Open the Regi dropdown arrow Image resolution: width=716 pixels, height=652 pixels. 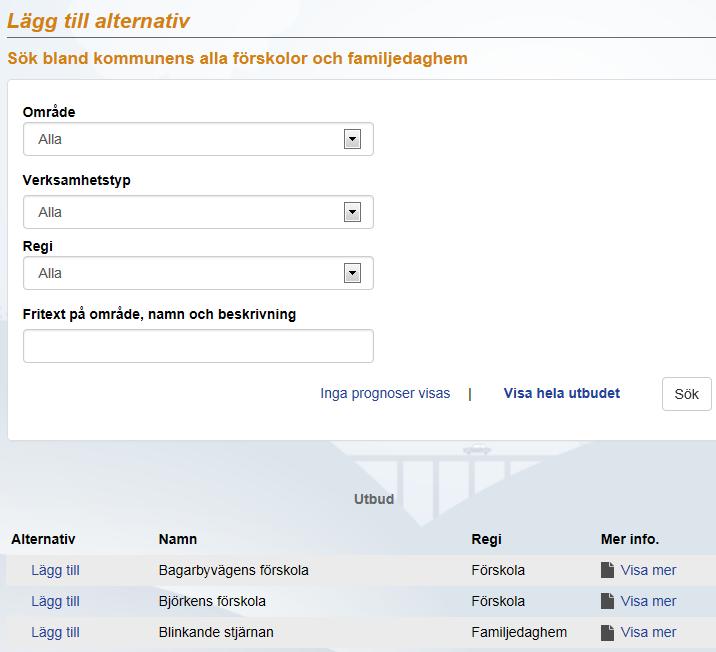(x=352, y=273)
